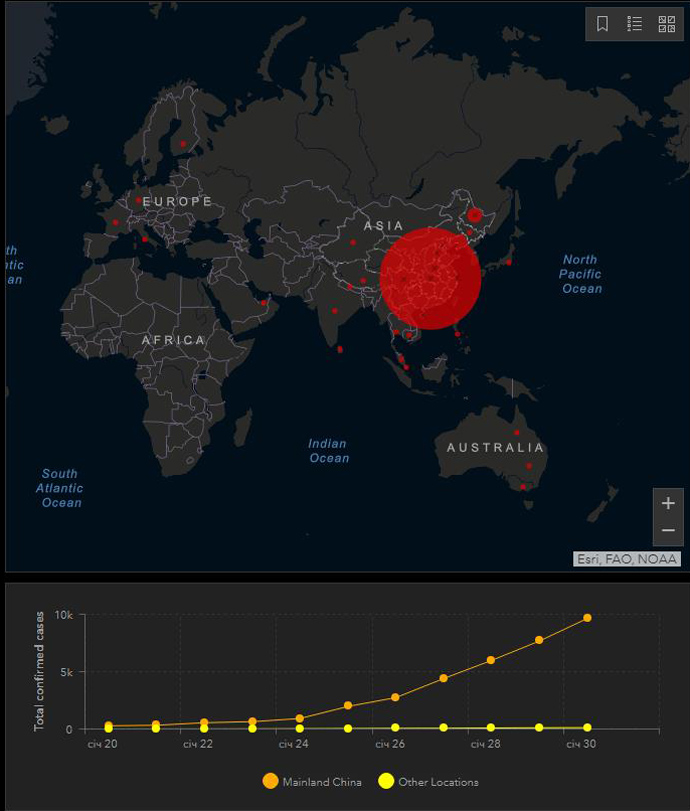
Task: Select the yellow data point at січ 30
Action: (587, 727)
